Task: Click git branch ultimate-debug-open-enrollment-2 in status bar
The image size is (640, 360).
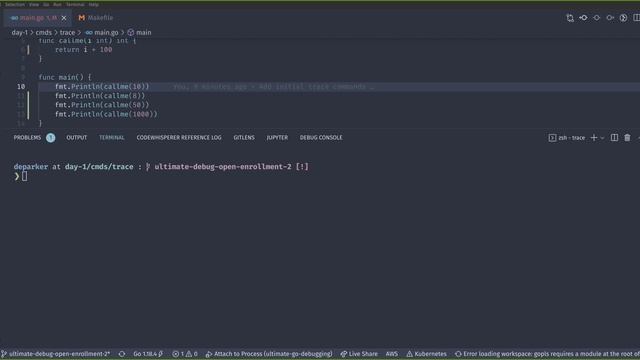Action: [x=56, y=354]
